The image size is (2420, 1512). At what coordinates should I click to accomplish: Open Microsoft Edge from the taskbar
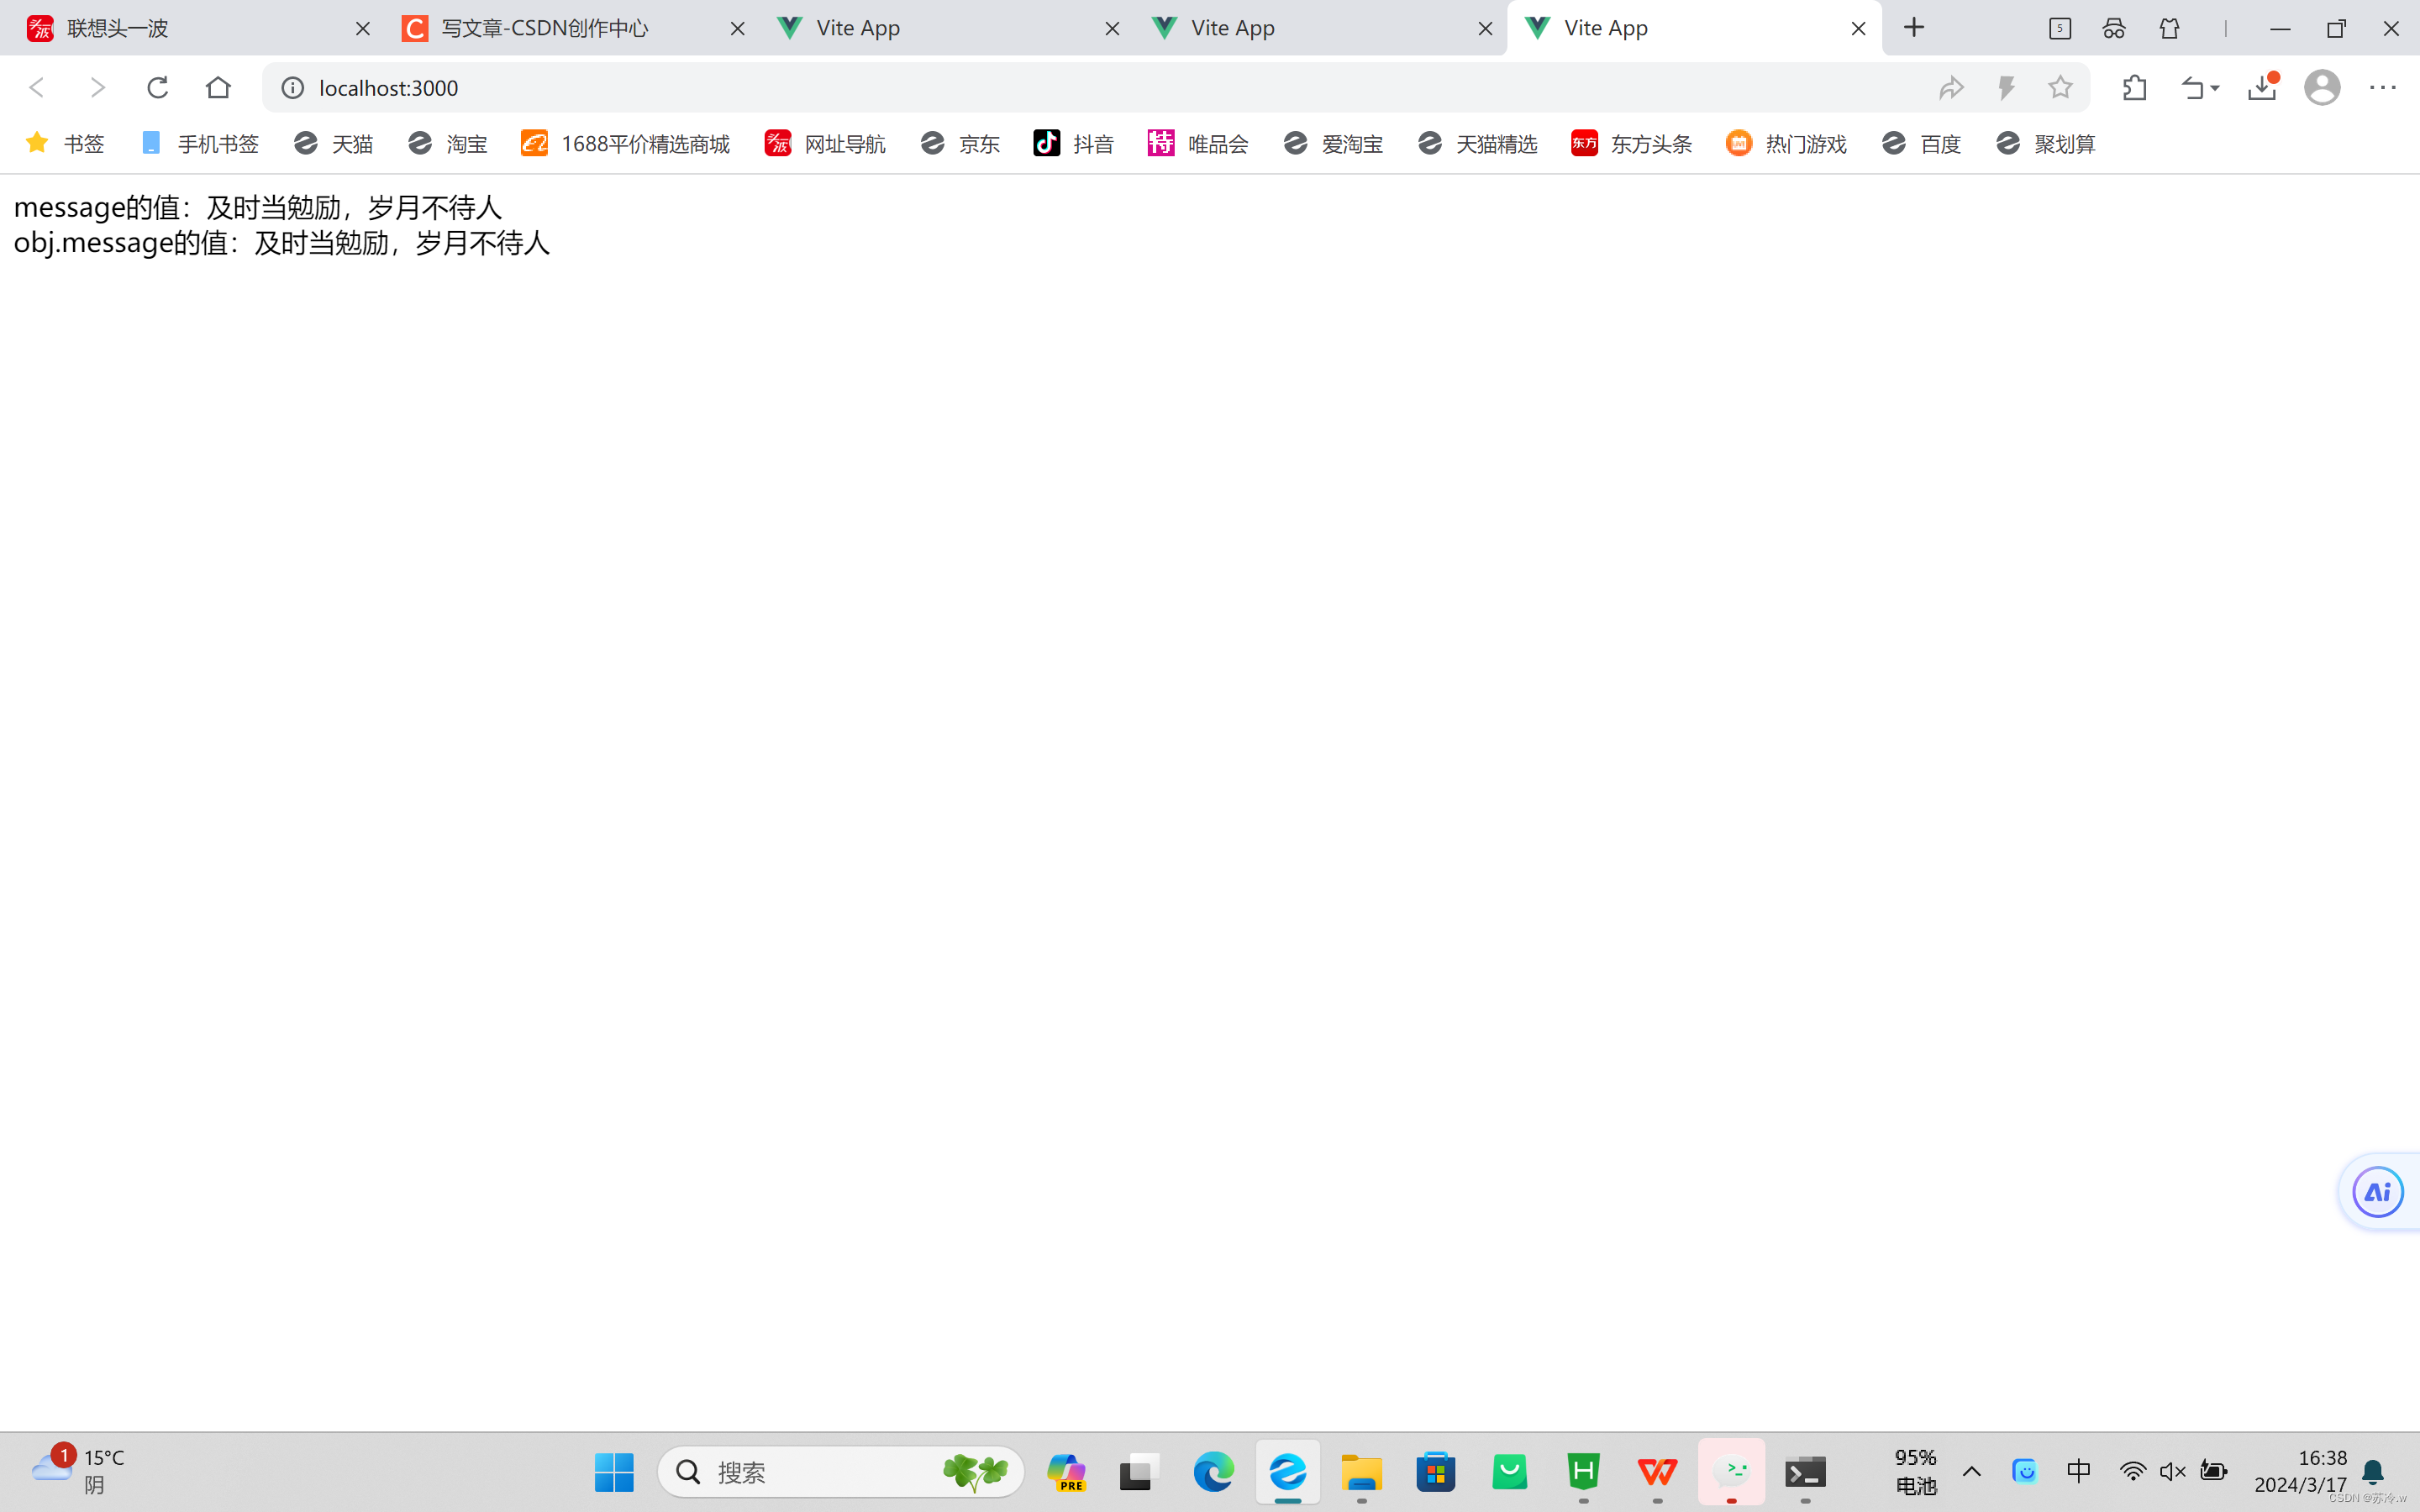point(1213,1472)
